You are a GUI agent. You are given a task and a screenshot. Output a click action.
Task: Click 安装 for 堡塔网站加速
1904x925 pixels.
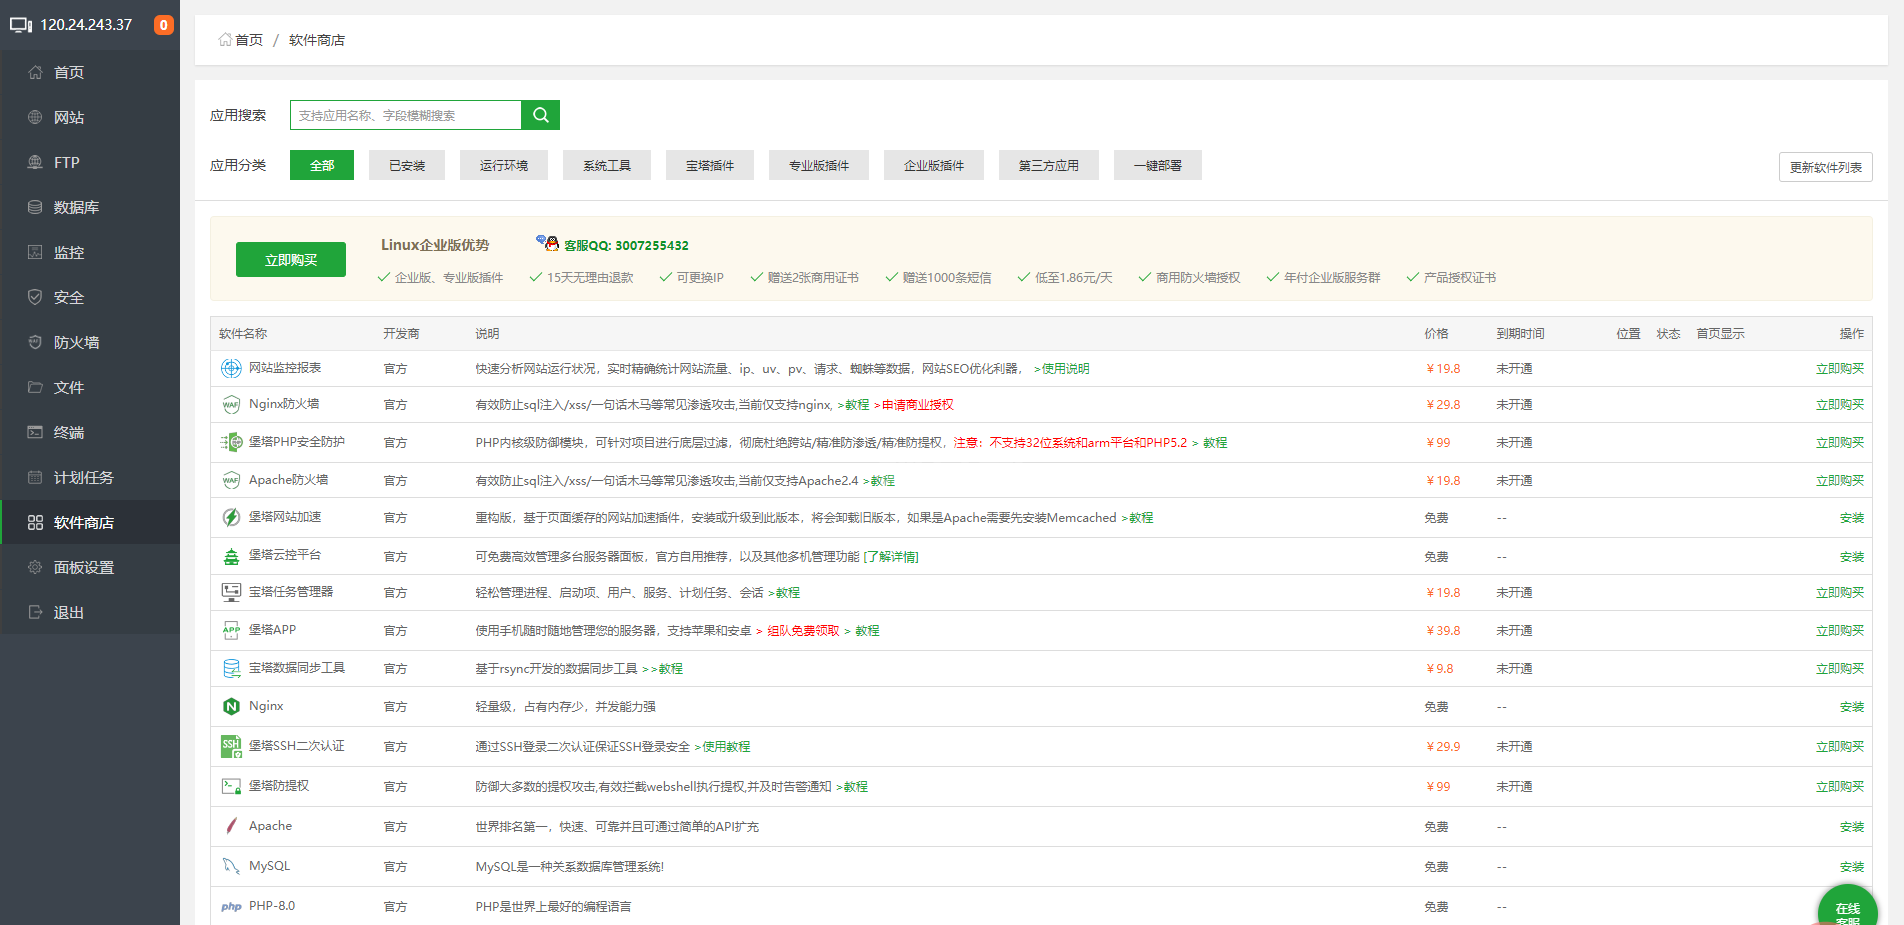pos(1852,518)
